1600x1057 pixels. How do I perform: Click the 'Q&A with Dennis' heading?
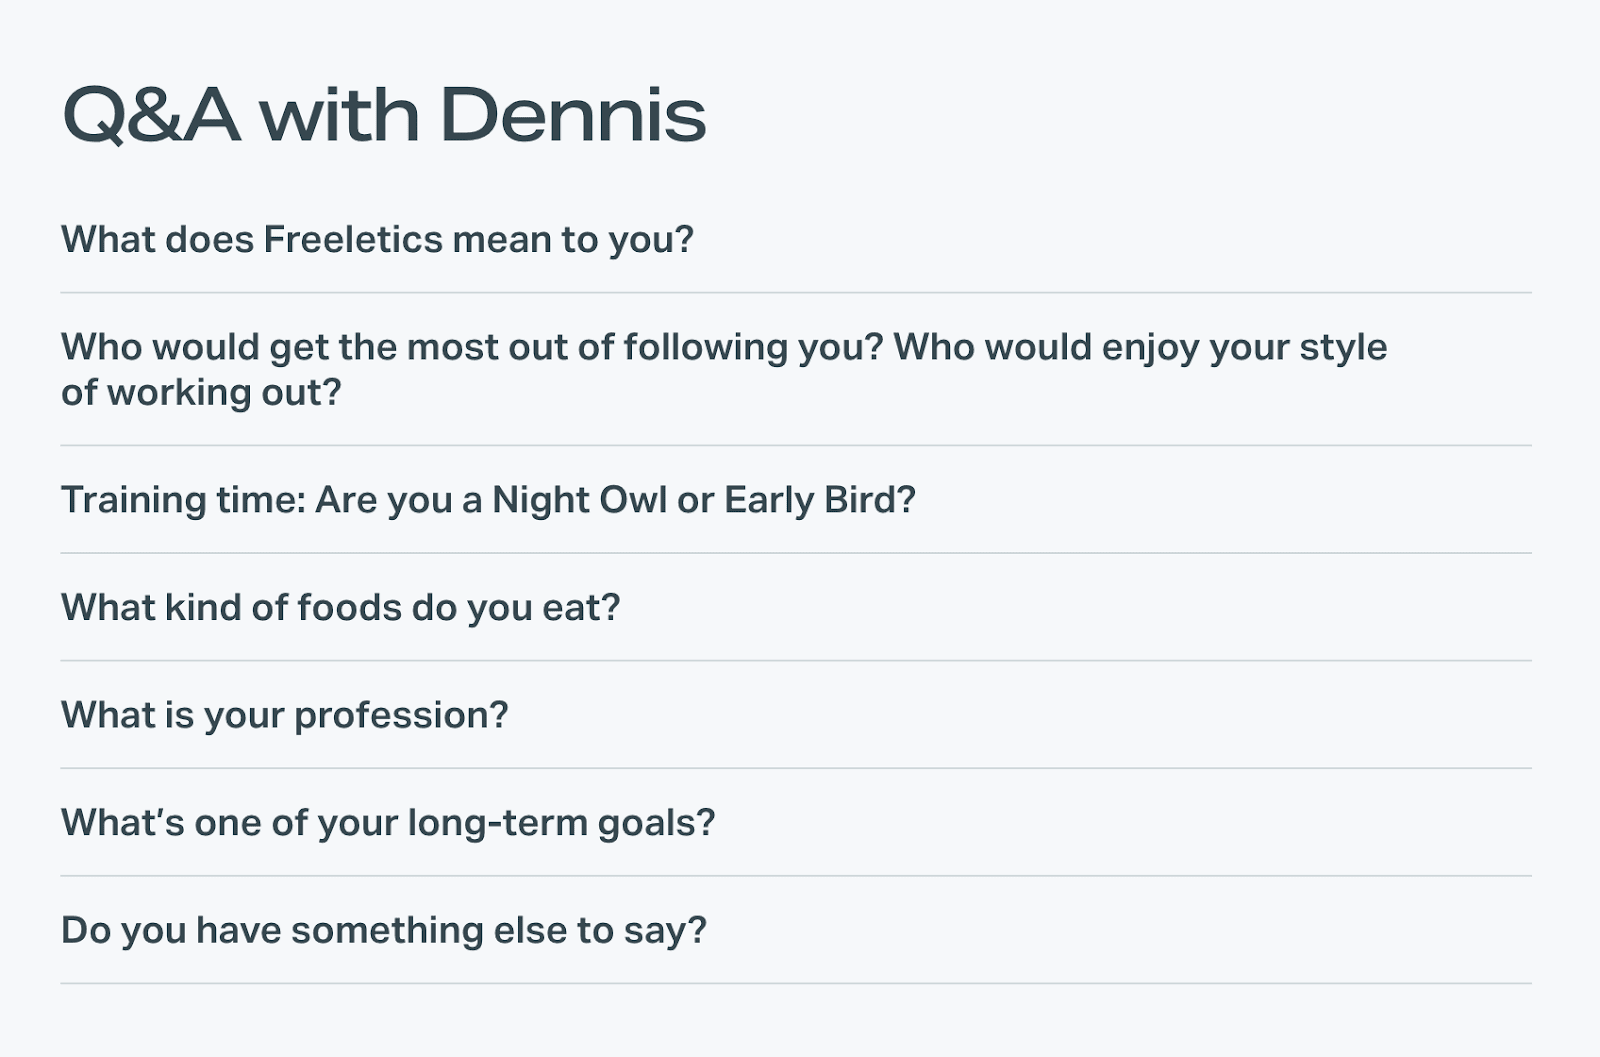(x=383, y=116)
